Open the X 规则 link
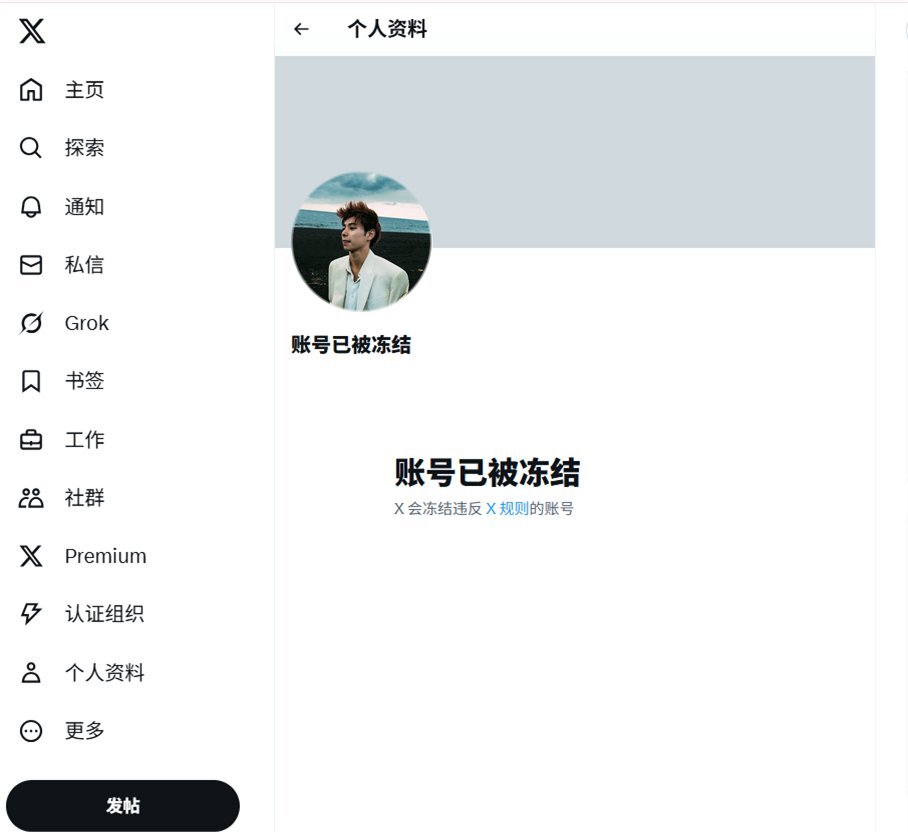Viewport: 908px width, 832px height. point(507,509)
